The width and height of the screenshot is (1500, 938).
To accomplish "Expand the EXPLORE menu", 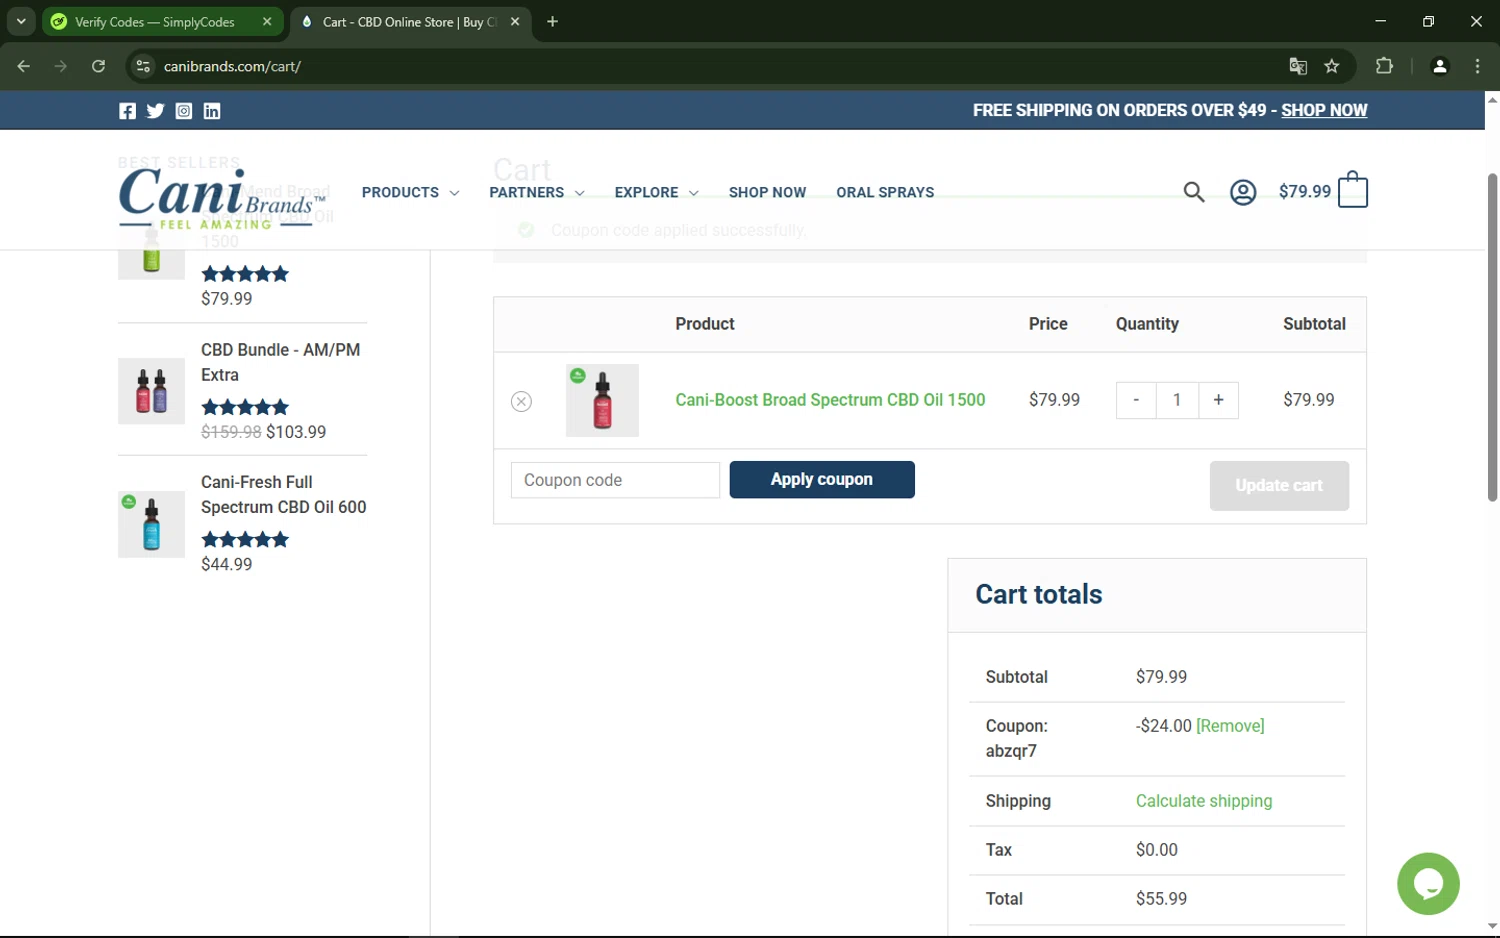I will pyautogui.click(x=656, y=192).
